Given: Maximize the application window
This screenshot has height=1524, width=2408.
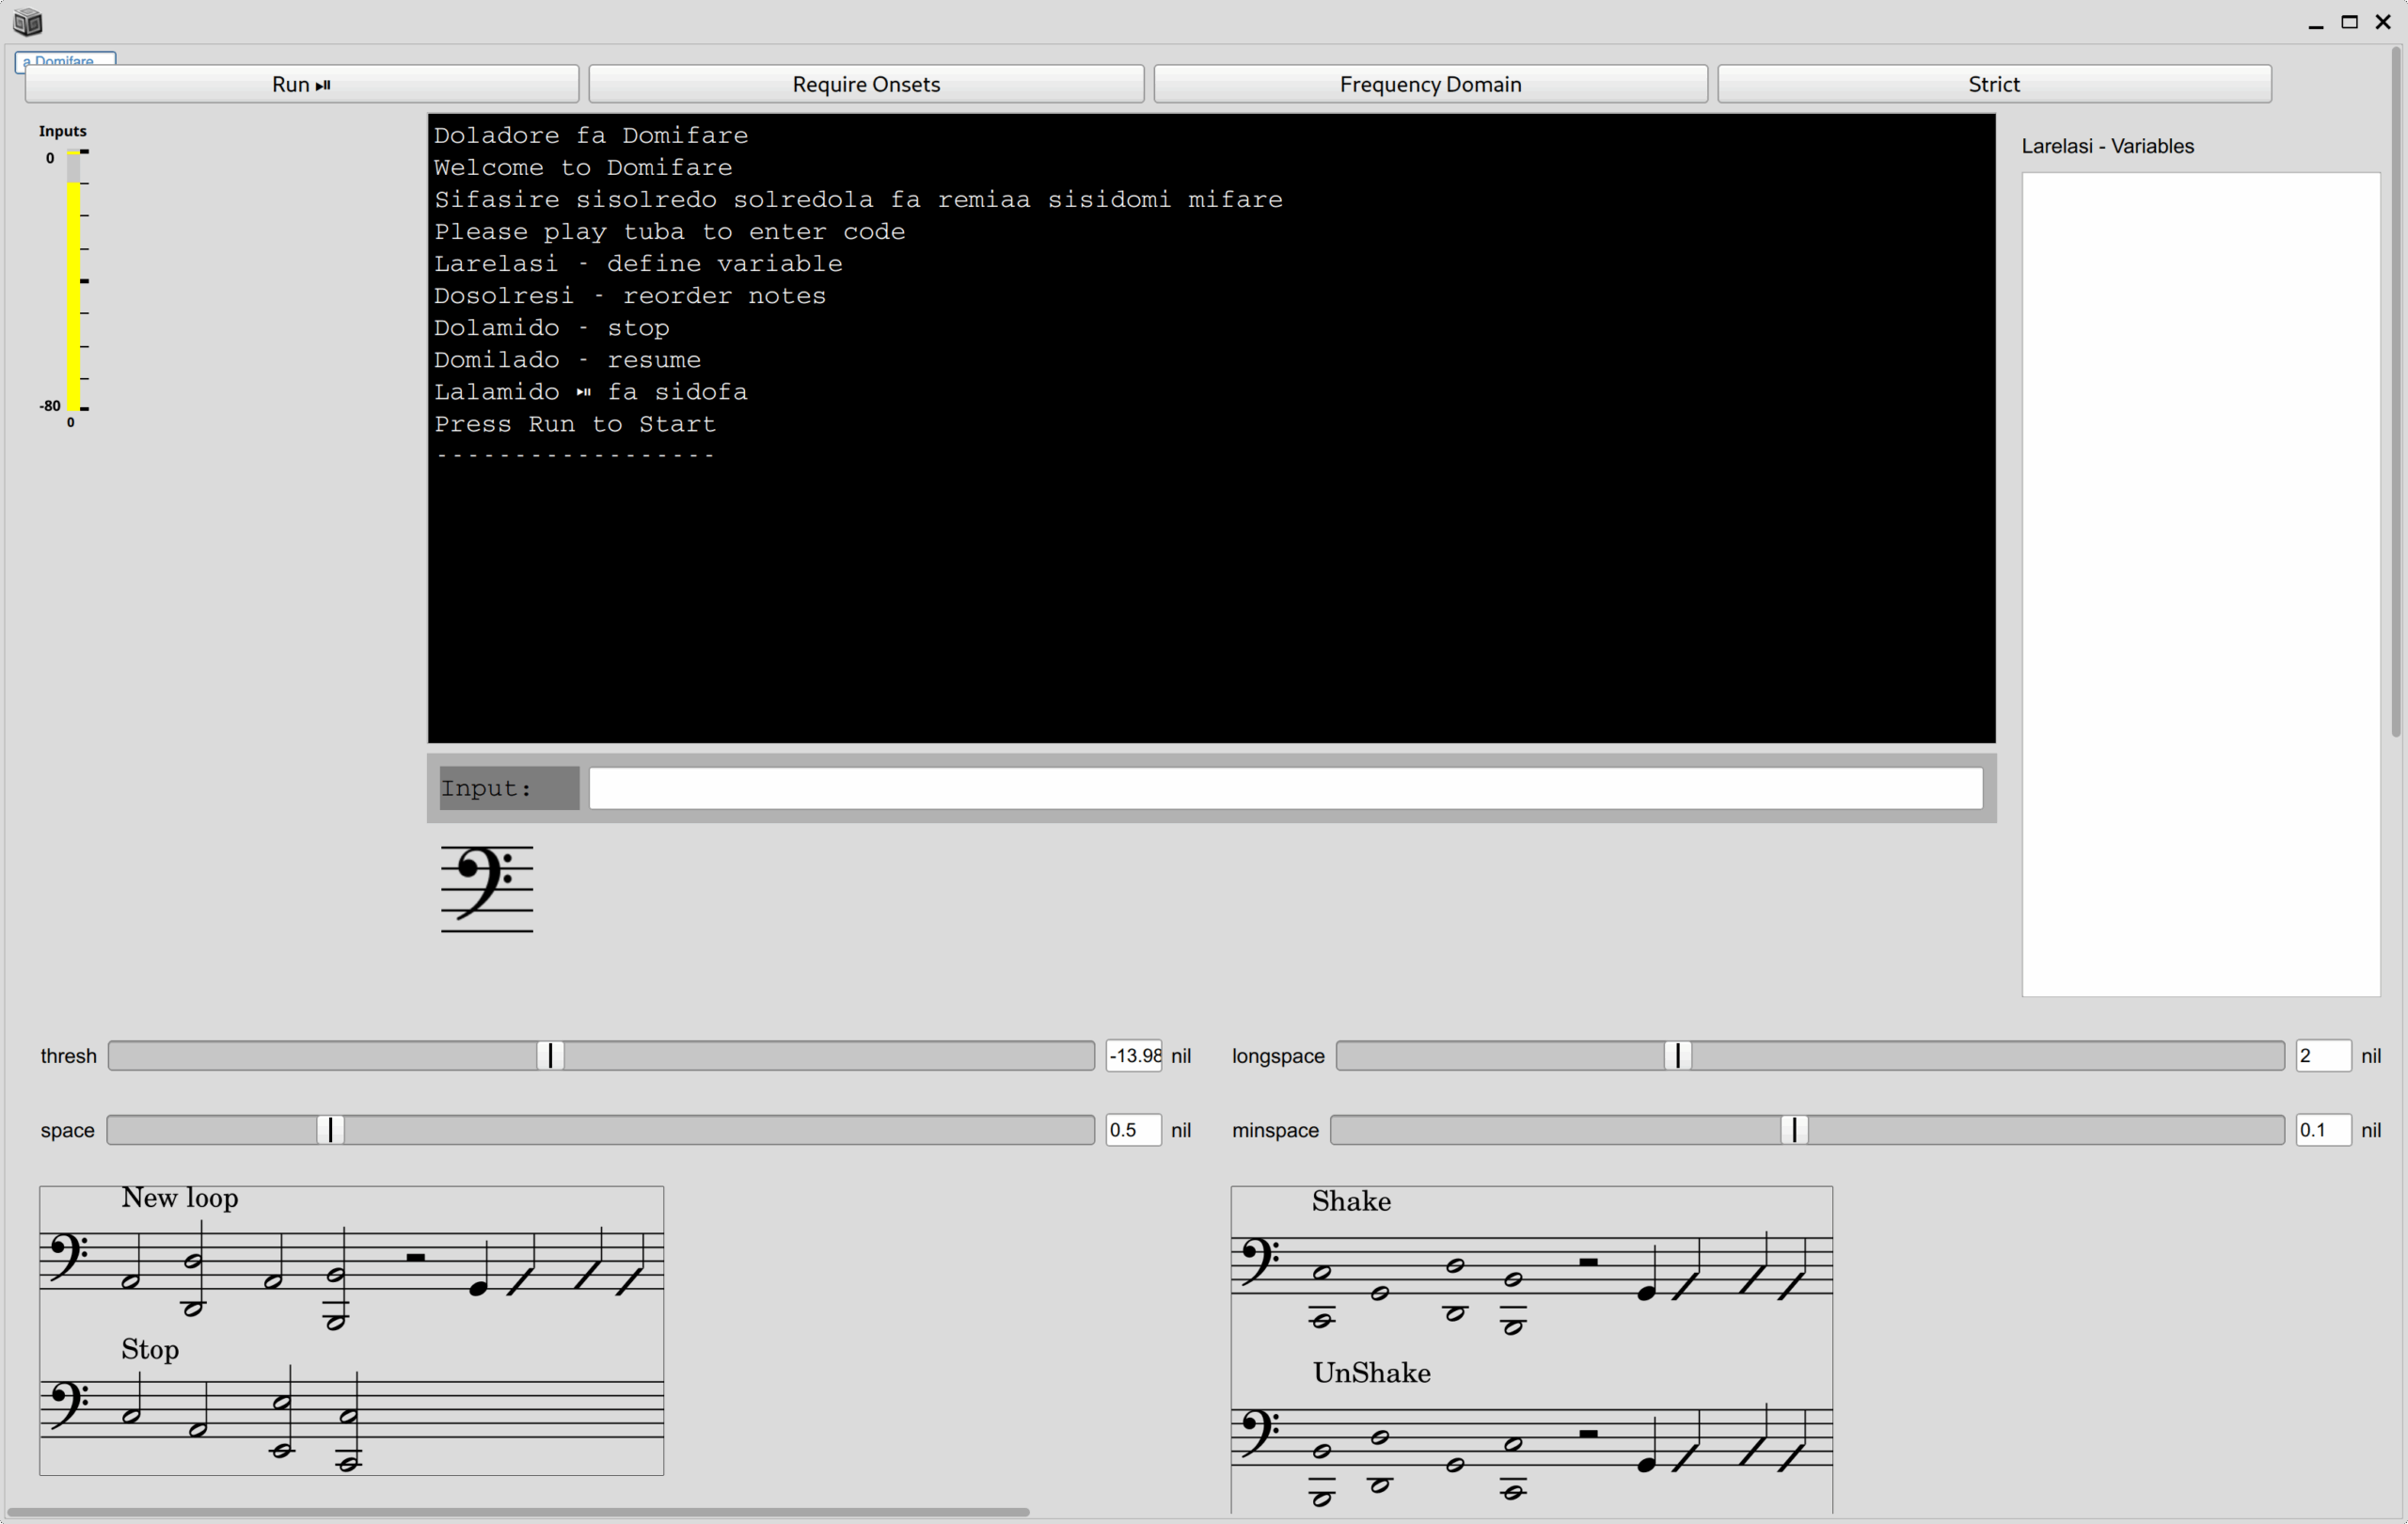Looking at the screenshot, I should (x=2350, y=22).
